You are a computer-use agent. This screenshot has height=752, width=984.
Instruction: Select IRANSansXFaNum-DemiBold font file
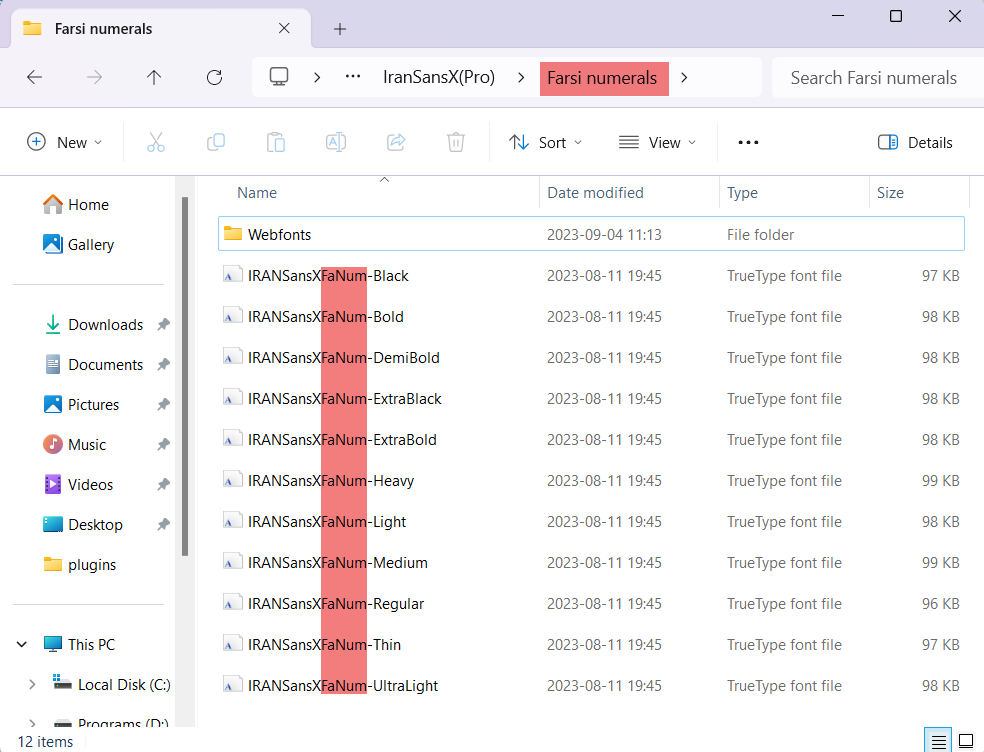pos(591,358)
